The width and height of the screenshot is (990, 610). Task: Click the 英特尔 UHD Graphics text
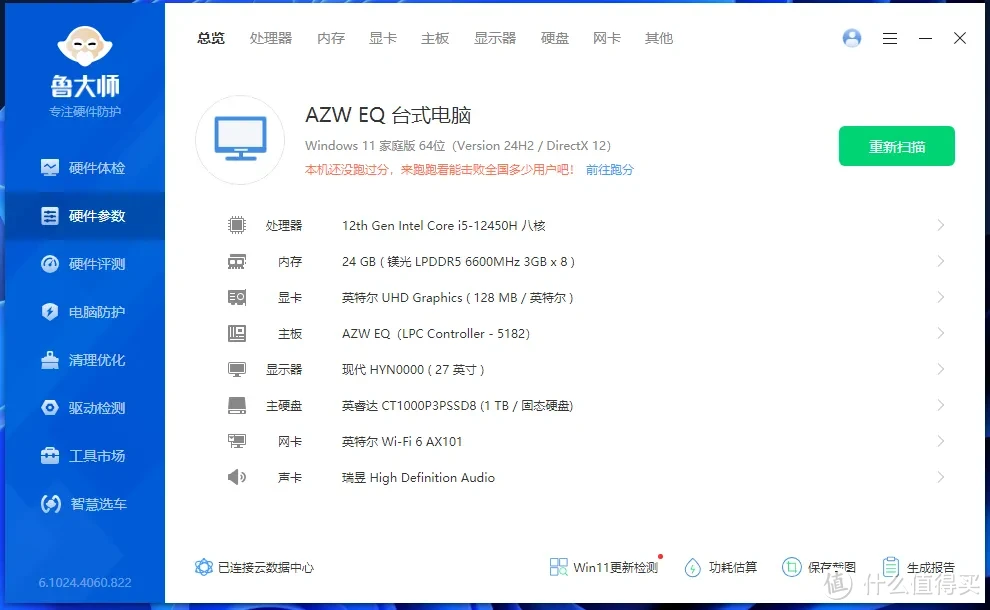click(457, 297)
